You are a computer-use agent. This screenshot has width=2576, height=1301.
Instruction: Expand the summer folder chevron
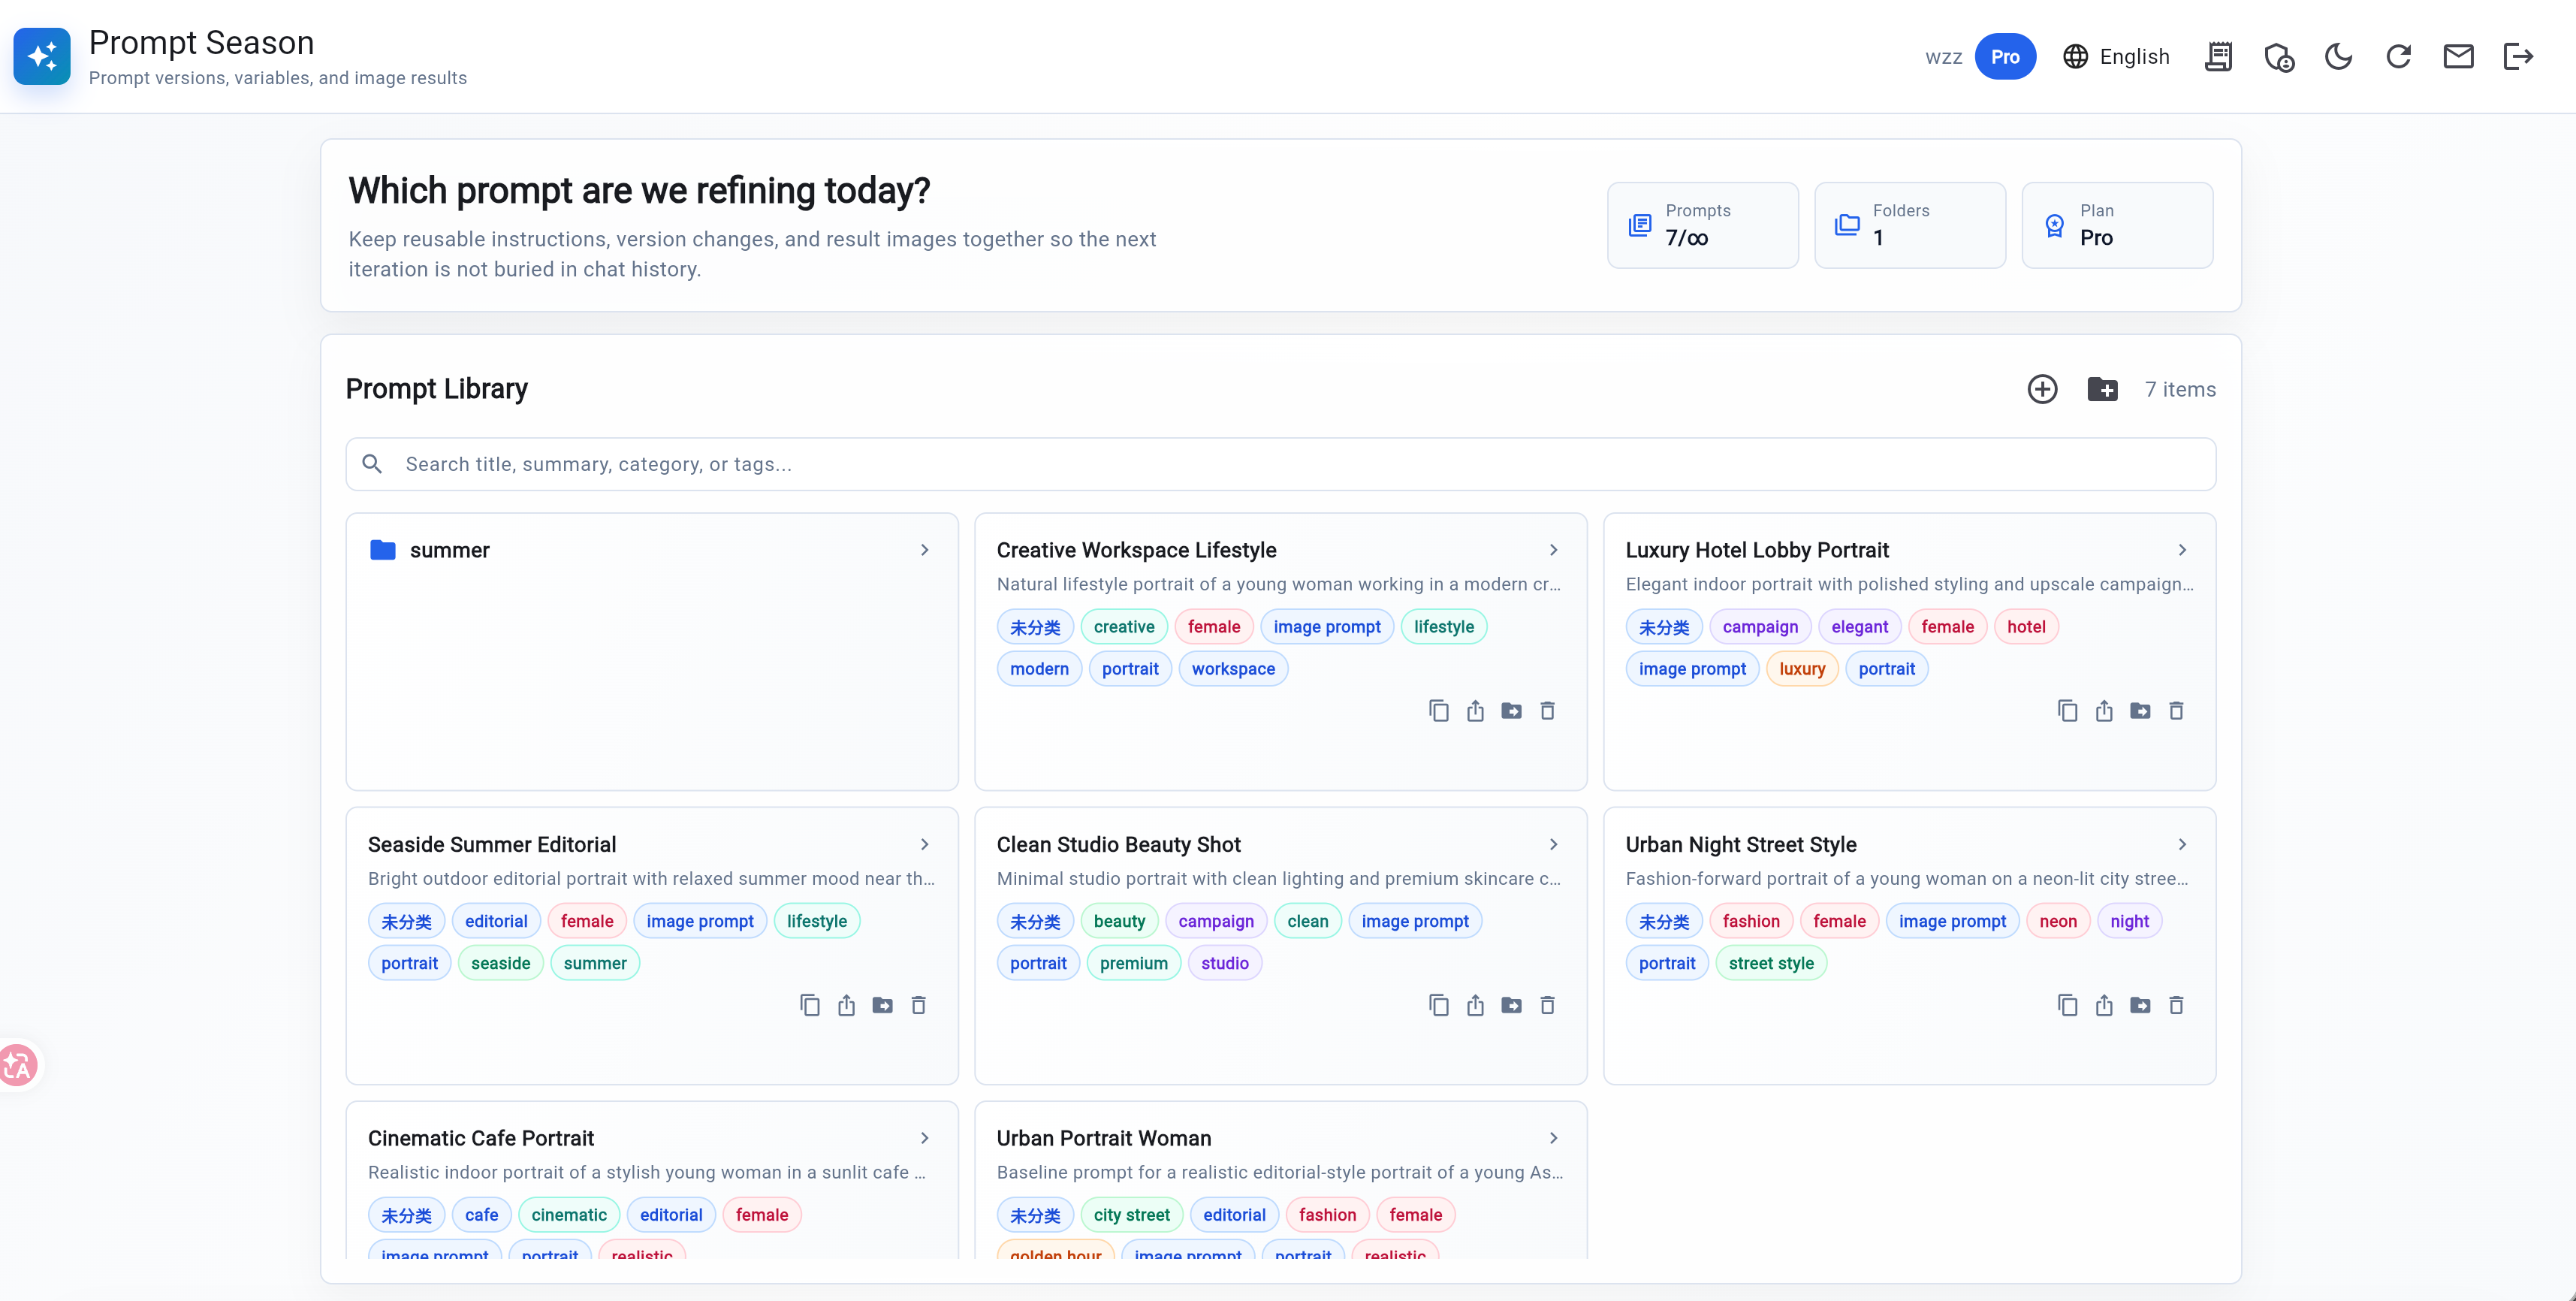925,550
